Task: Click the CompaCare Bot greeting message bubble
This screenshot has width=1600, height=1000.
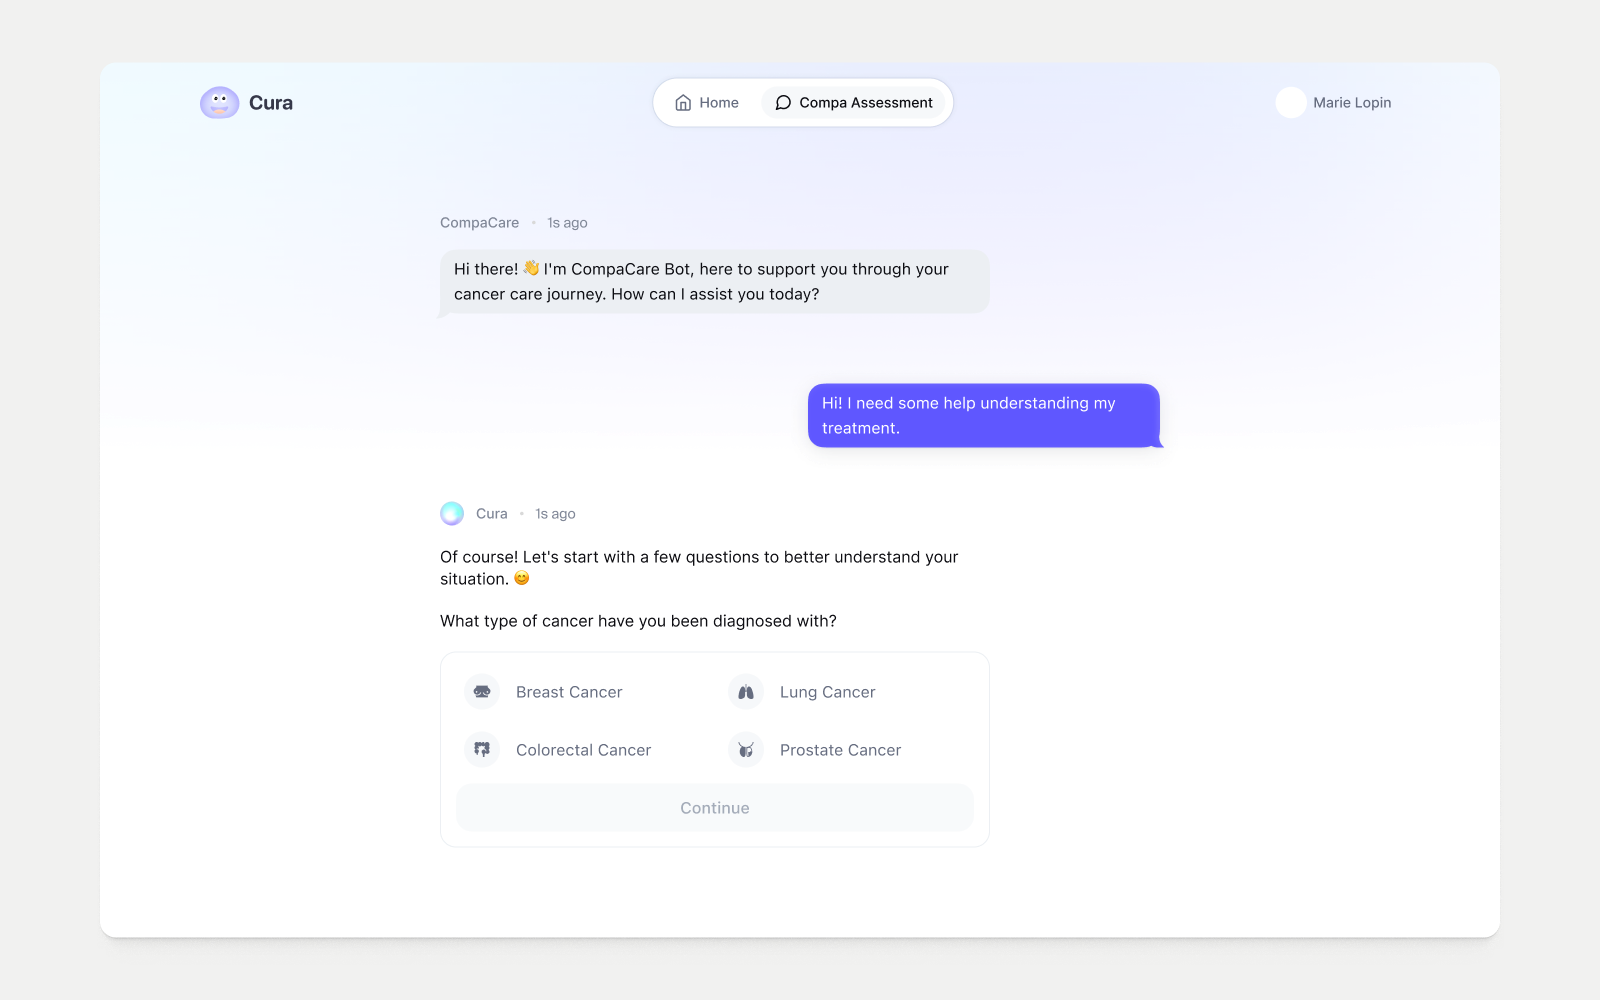Action: 714,282
